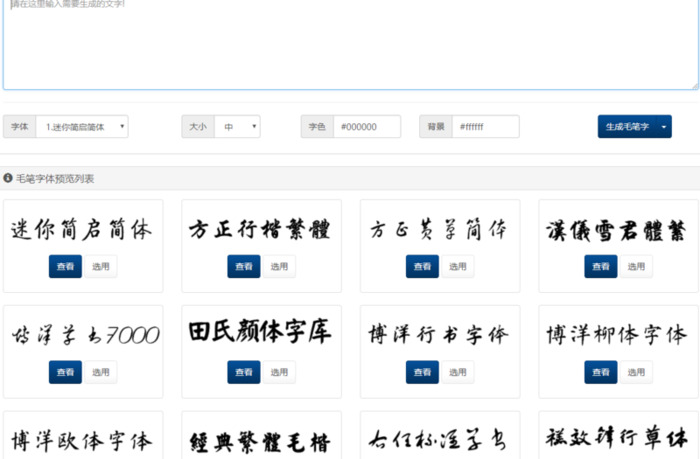Image resolution: width=700 pixels, height=459 pixels.
Task: Click the 方正行楷繁體 font preview image
Action: click(x=260, y=230)
